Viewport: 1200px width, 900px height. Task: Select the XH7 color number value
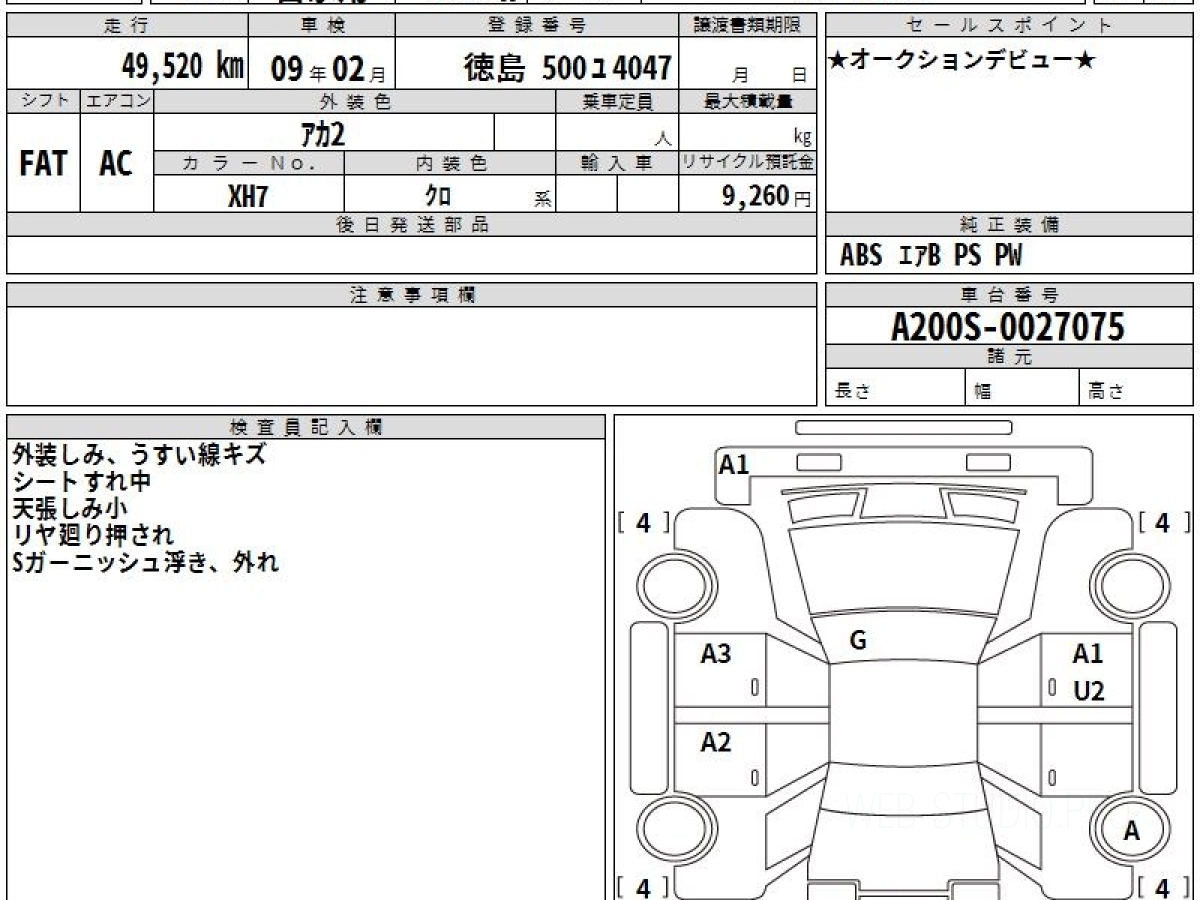point(248,196)
